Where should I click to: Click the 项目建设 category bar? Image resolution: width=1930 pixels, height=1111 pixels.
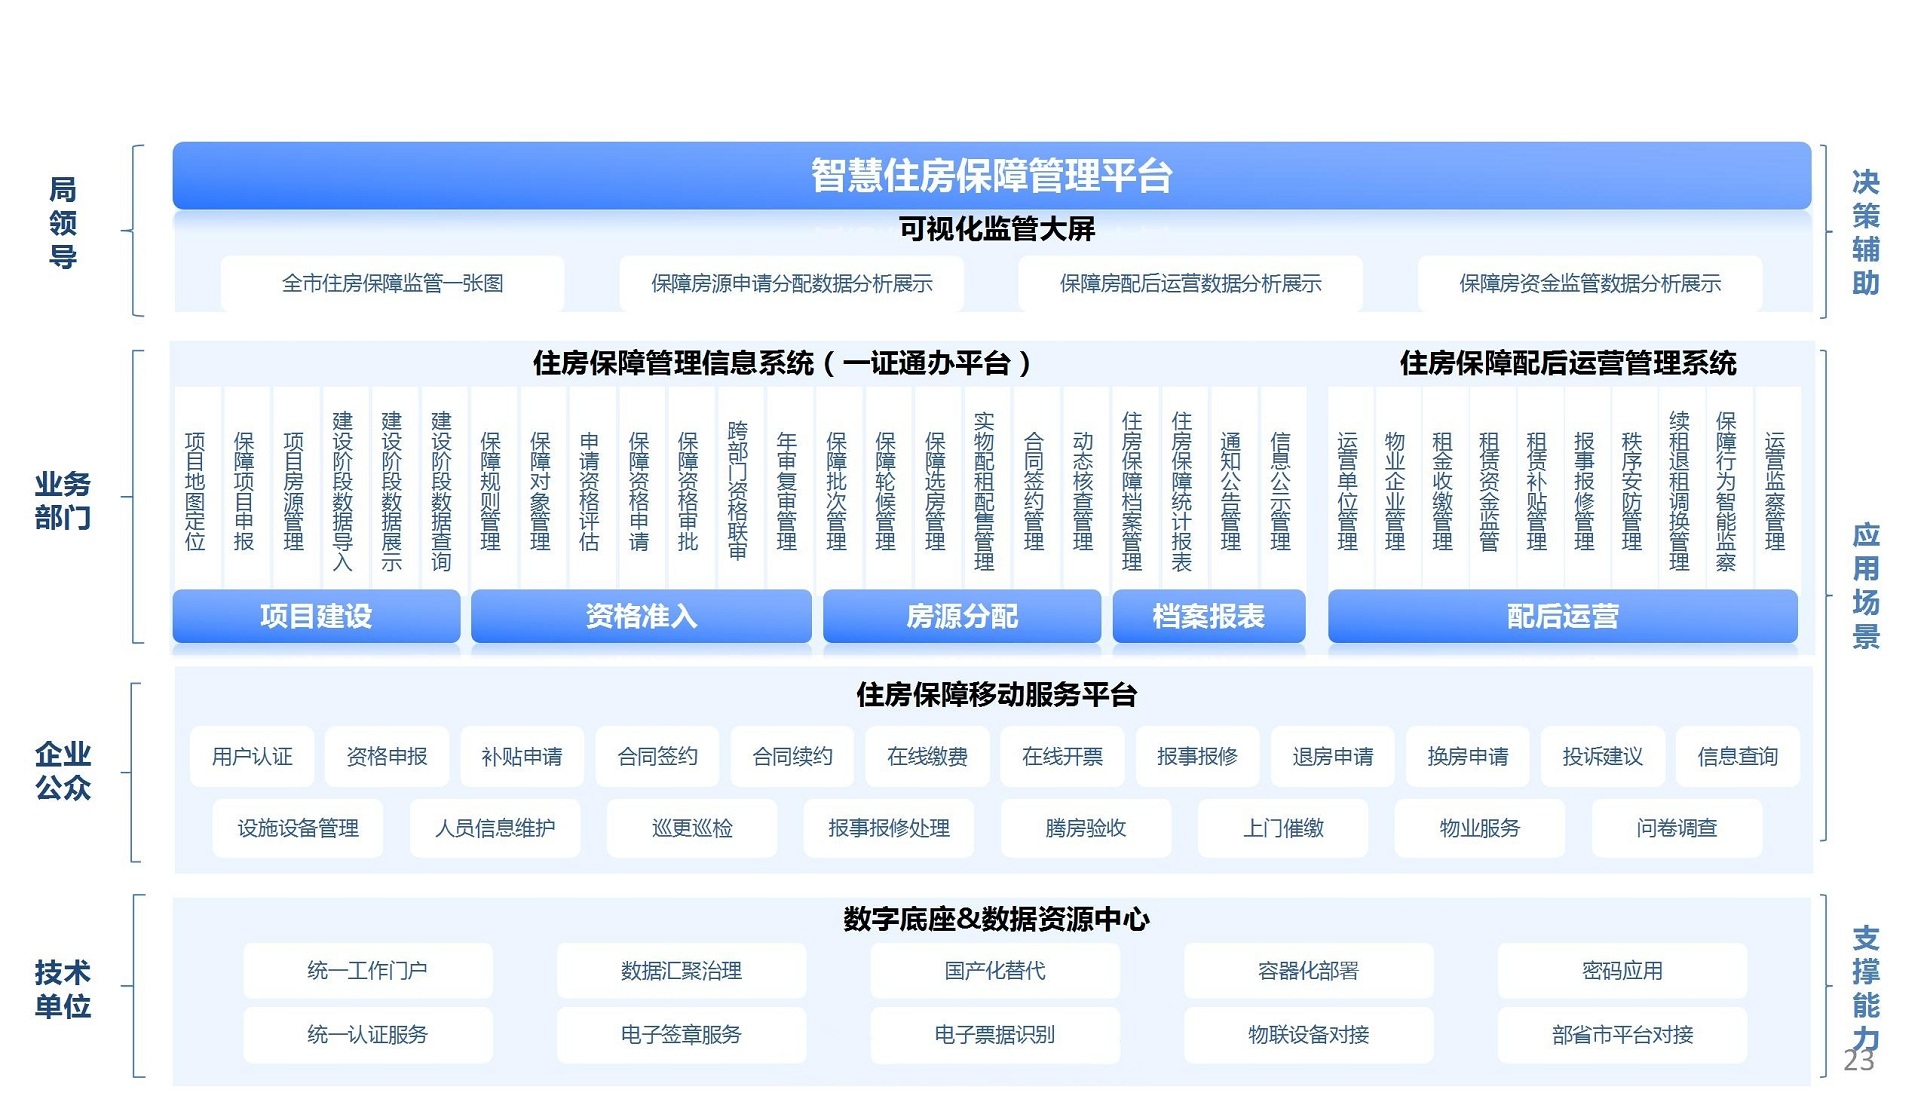coord(316,616)
